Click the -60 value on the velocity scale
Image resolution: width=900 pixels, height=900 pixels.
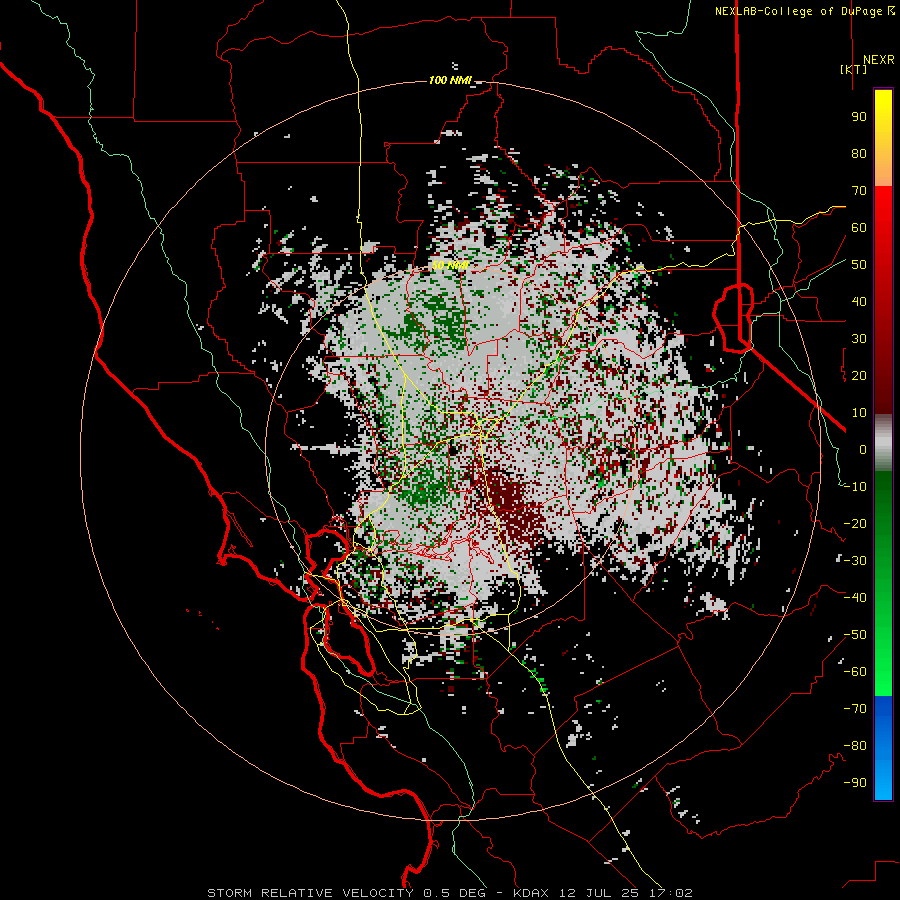coord(855,672)
